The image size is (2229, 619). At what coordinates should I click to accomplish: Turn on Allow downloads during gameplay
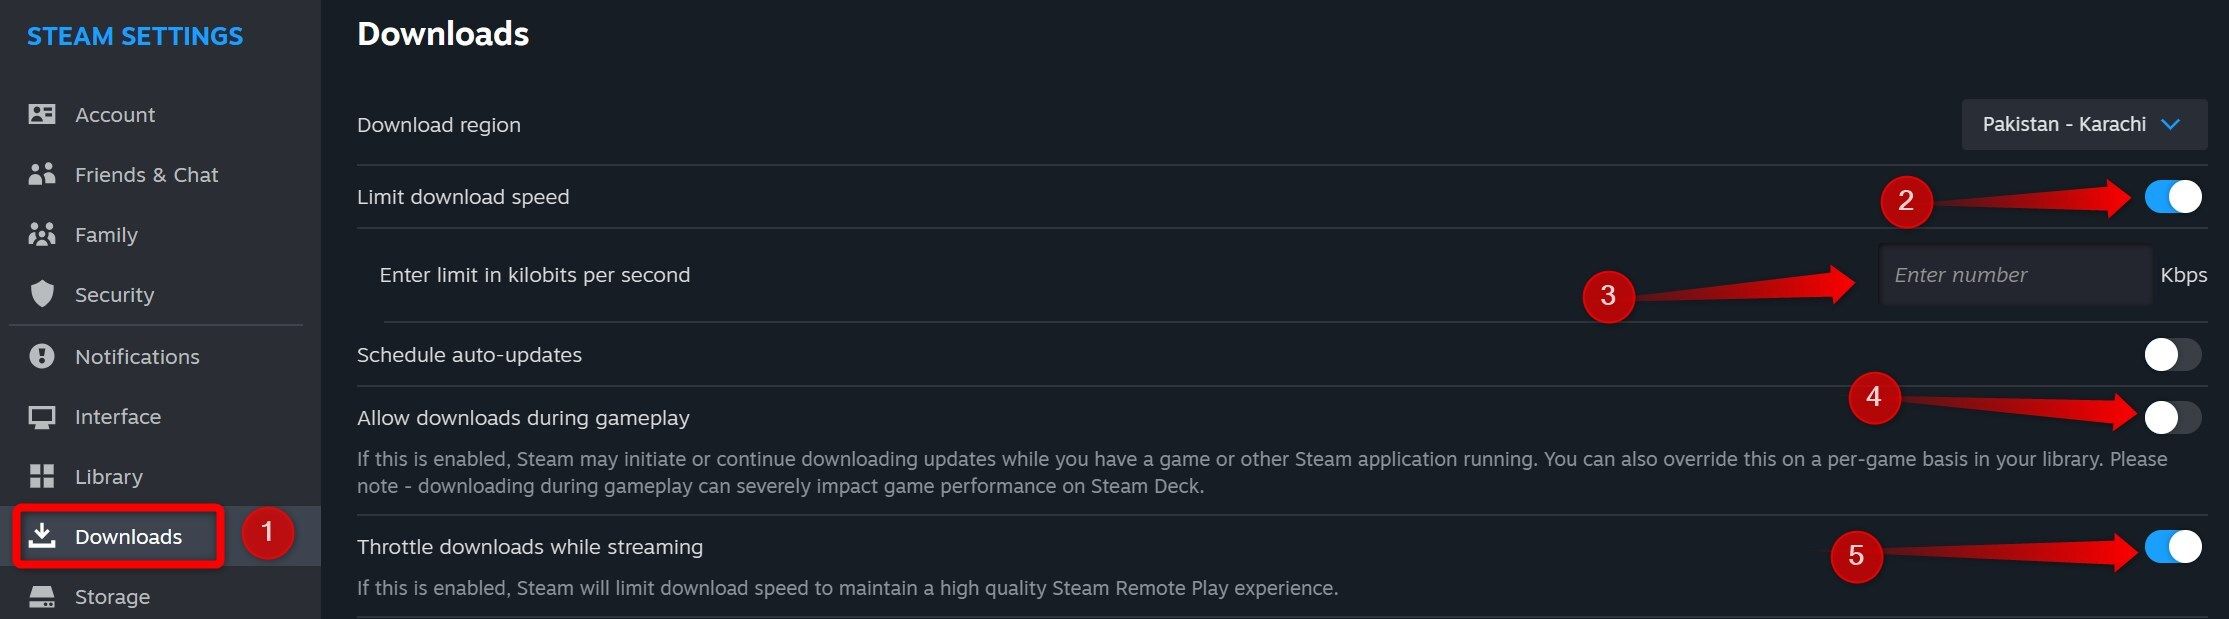point(2172,417)
